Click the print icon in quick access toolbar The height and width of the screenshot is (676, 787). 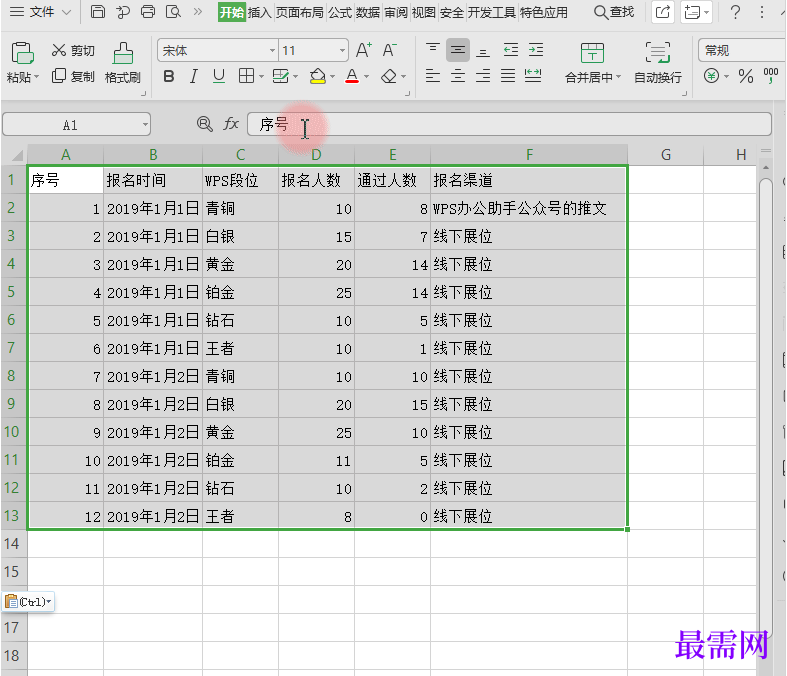point(148,12)
